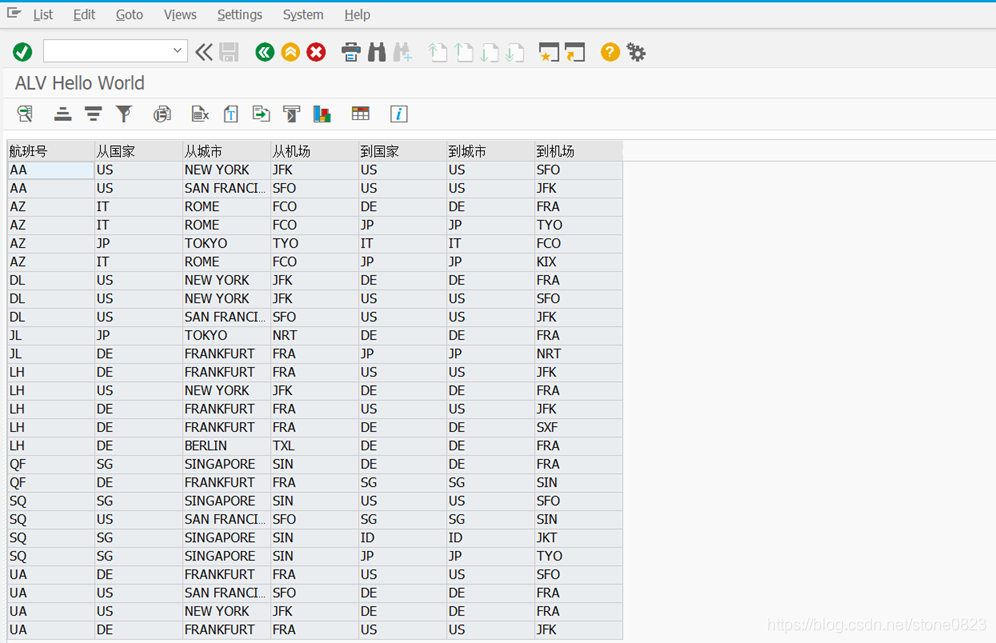Click the TXL airport cell

[x=314, y=445]
